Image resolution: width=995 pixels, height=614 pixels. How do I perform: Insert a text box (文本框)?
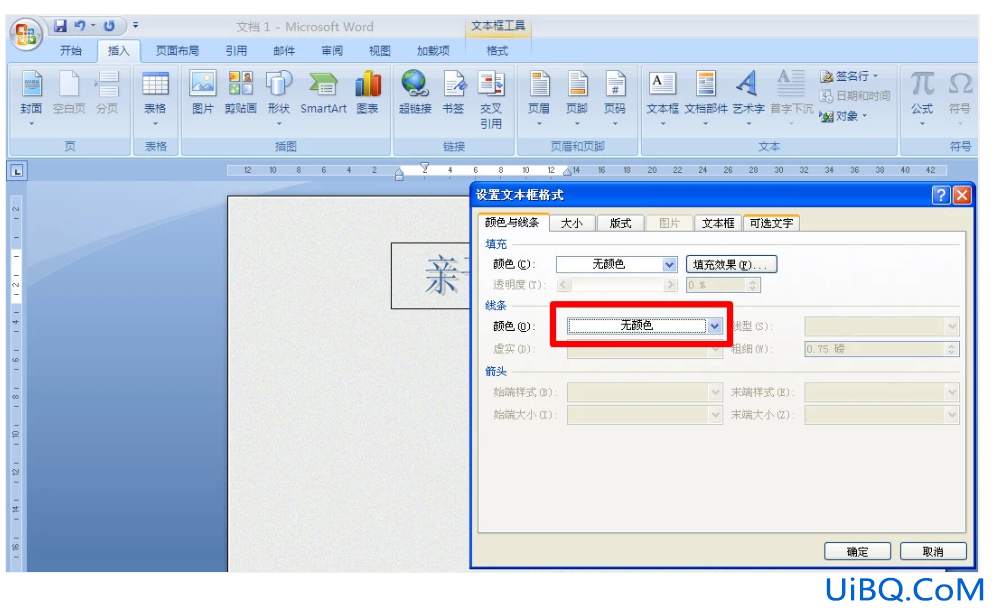[x=662, y=98]
